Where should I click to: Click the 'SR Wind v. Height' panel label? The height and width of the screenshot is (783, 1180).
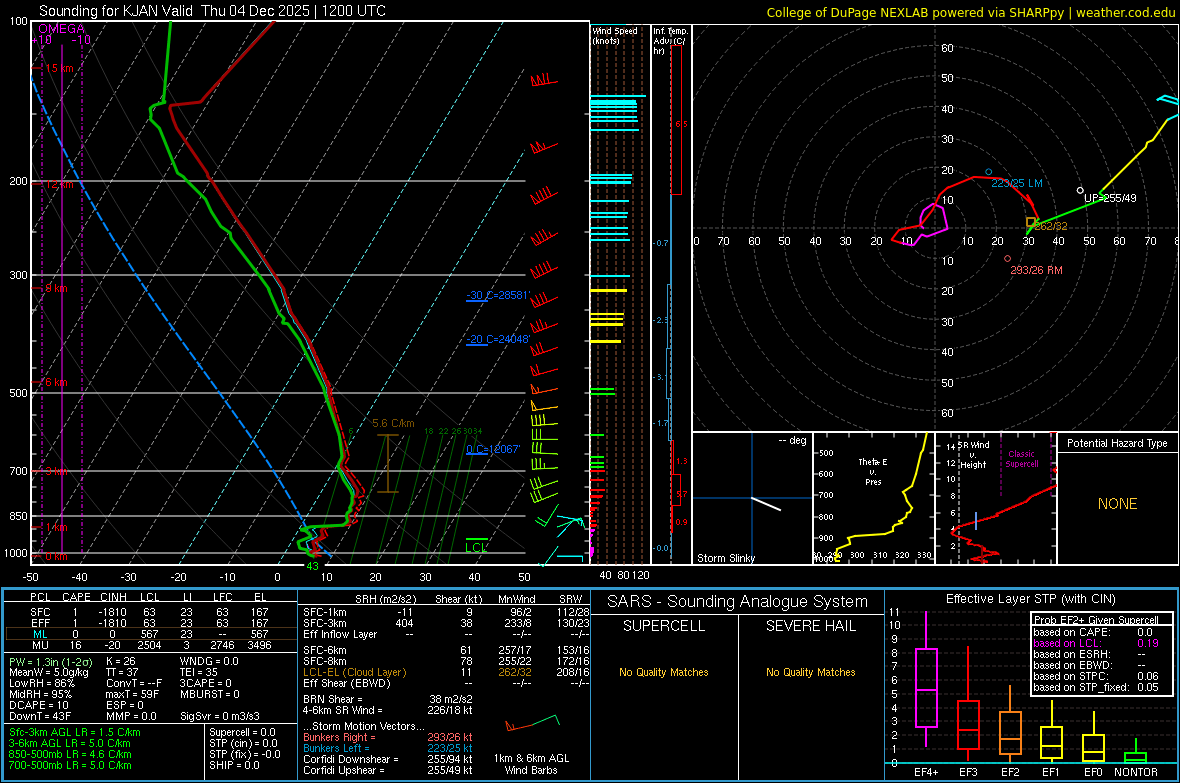coord(973,455)
